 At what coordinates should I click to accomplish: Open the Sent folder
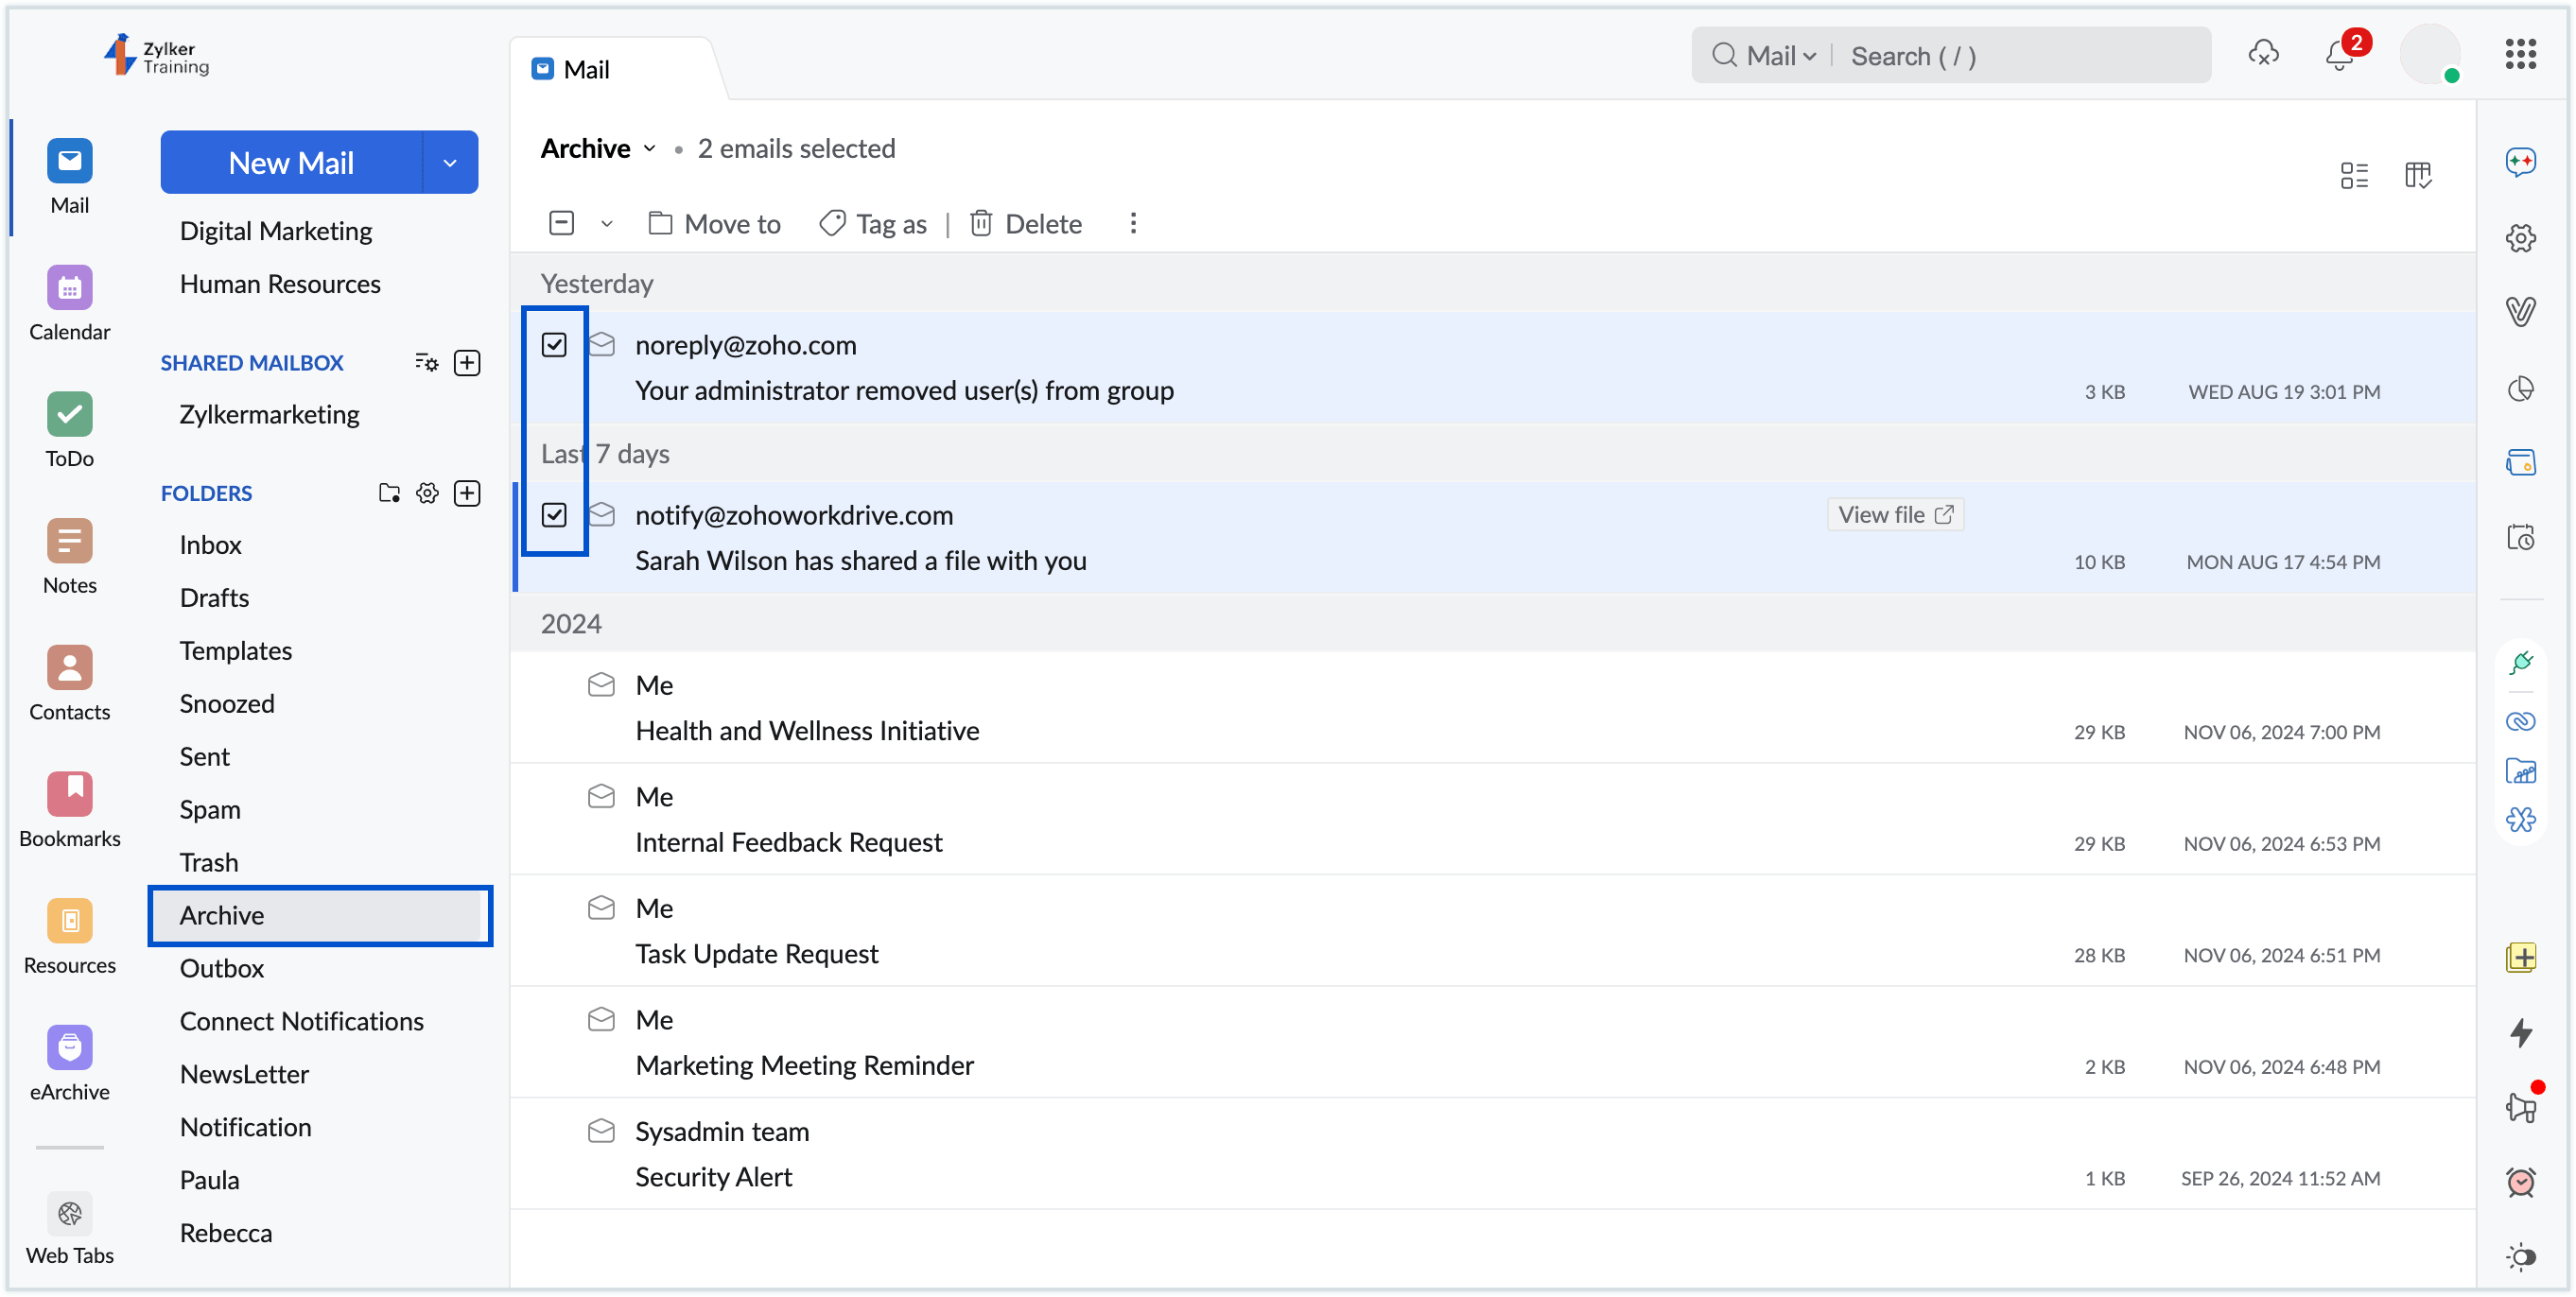pyautogui.click(x=204, y=757)
